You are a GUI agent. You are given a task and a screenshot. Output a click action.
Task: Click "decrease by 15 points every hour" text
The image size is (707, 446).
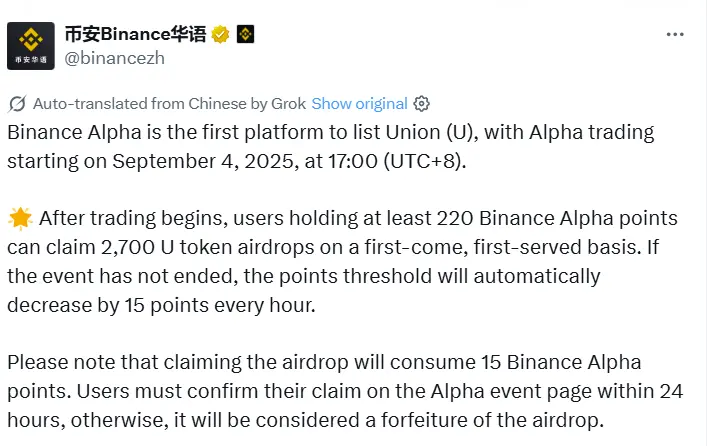(x=160, y=304)
